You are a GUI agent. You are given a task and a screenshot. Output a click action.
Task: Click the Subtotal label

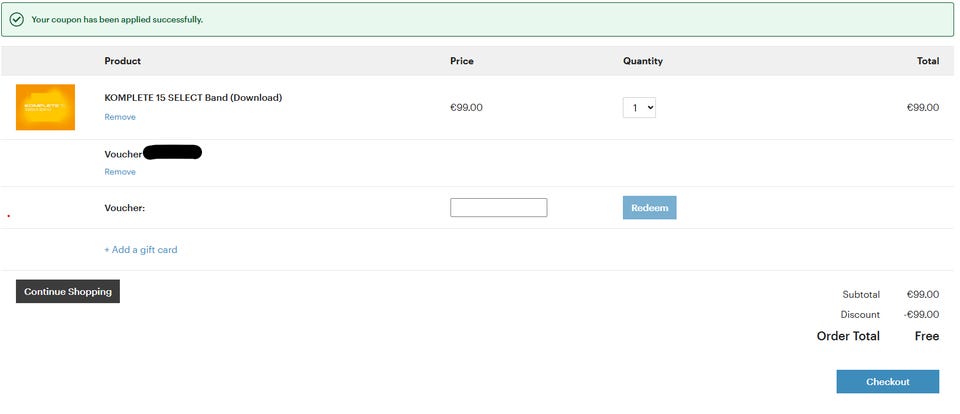[x=861, y=295]
